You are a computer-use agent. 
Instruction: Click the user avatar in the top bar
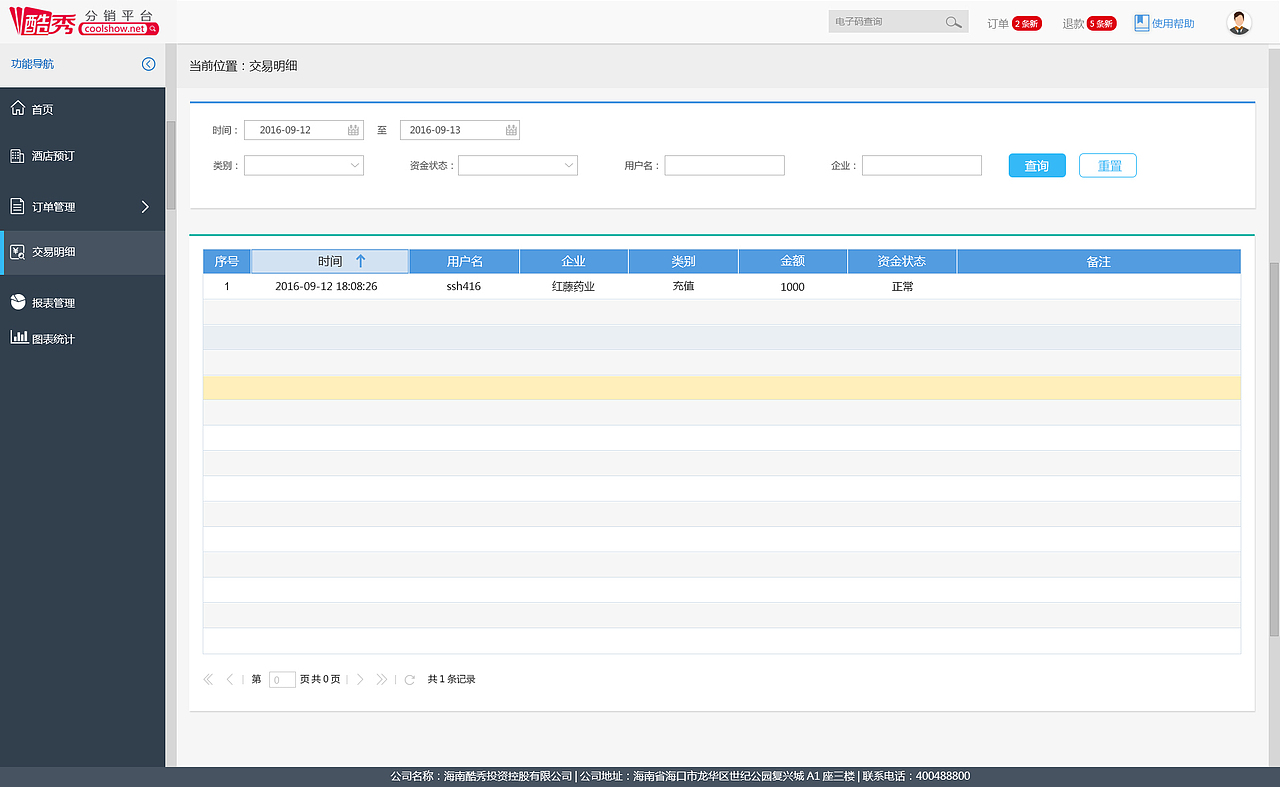click(x=1238, y=21)
